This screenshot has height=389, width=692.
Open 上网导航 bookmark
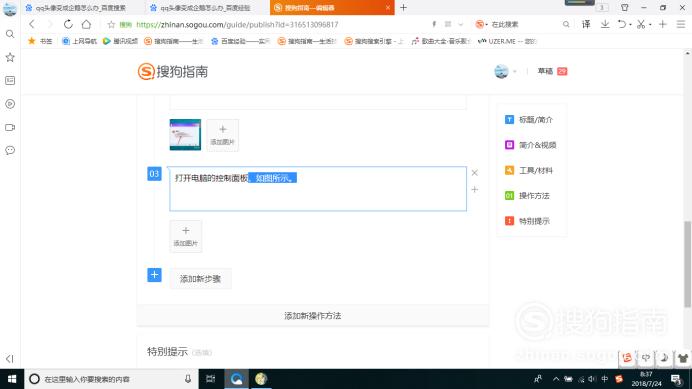79,41
